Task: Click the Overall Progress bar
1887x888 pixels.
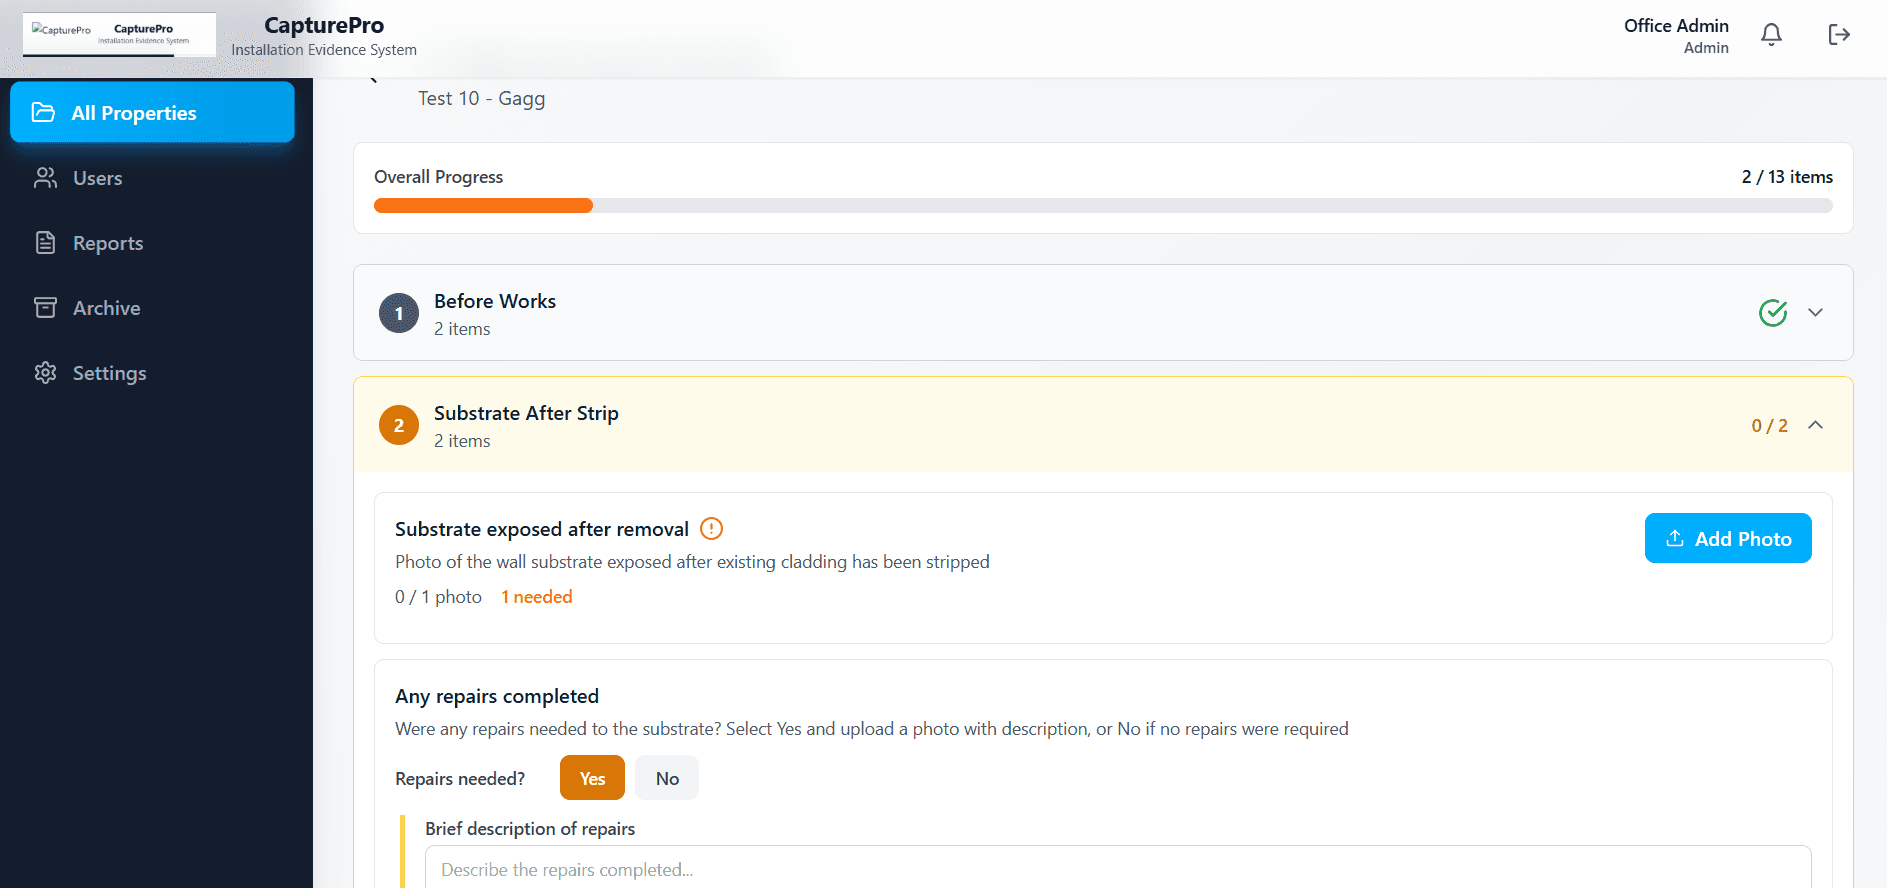Action: tap(1102, 205)
